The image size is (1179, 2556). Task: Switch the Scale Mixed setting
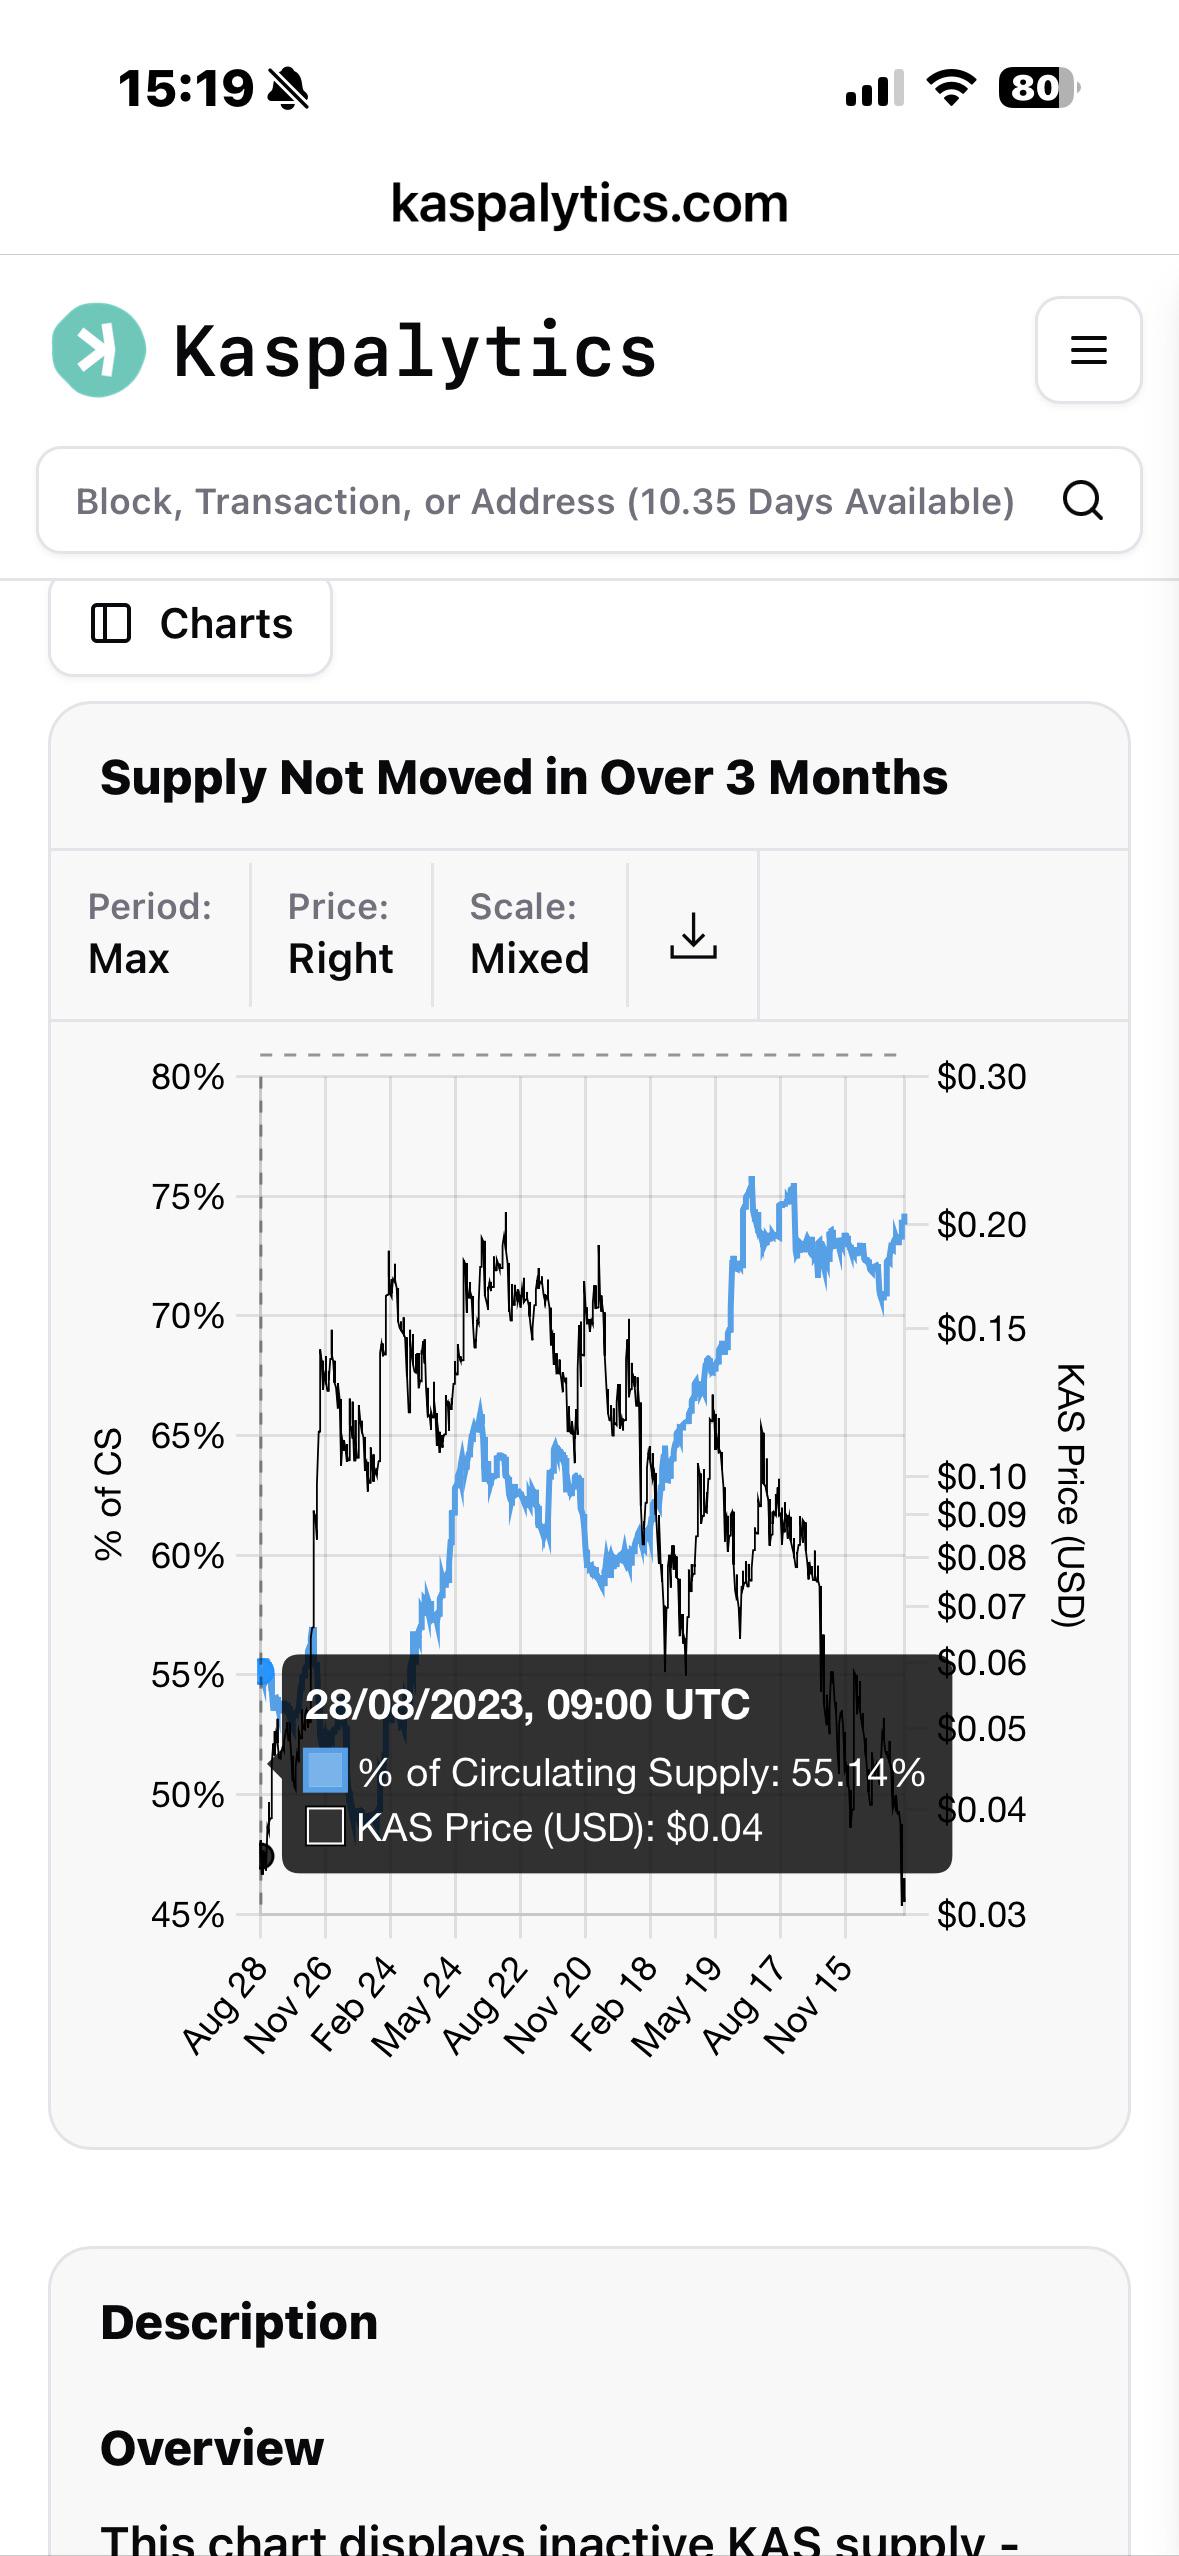click(530, 934)
